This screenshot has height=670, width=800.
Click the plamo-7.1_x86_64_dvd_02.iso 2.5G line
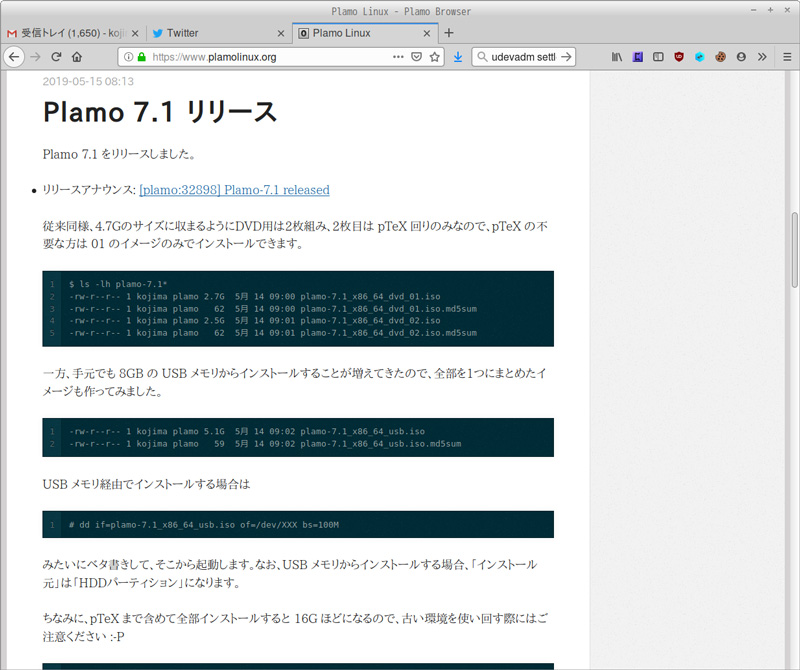[255, 320]
